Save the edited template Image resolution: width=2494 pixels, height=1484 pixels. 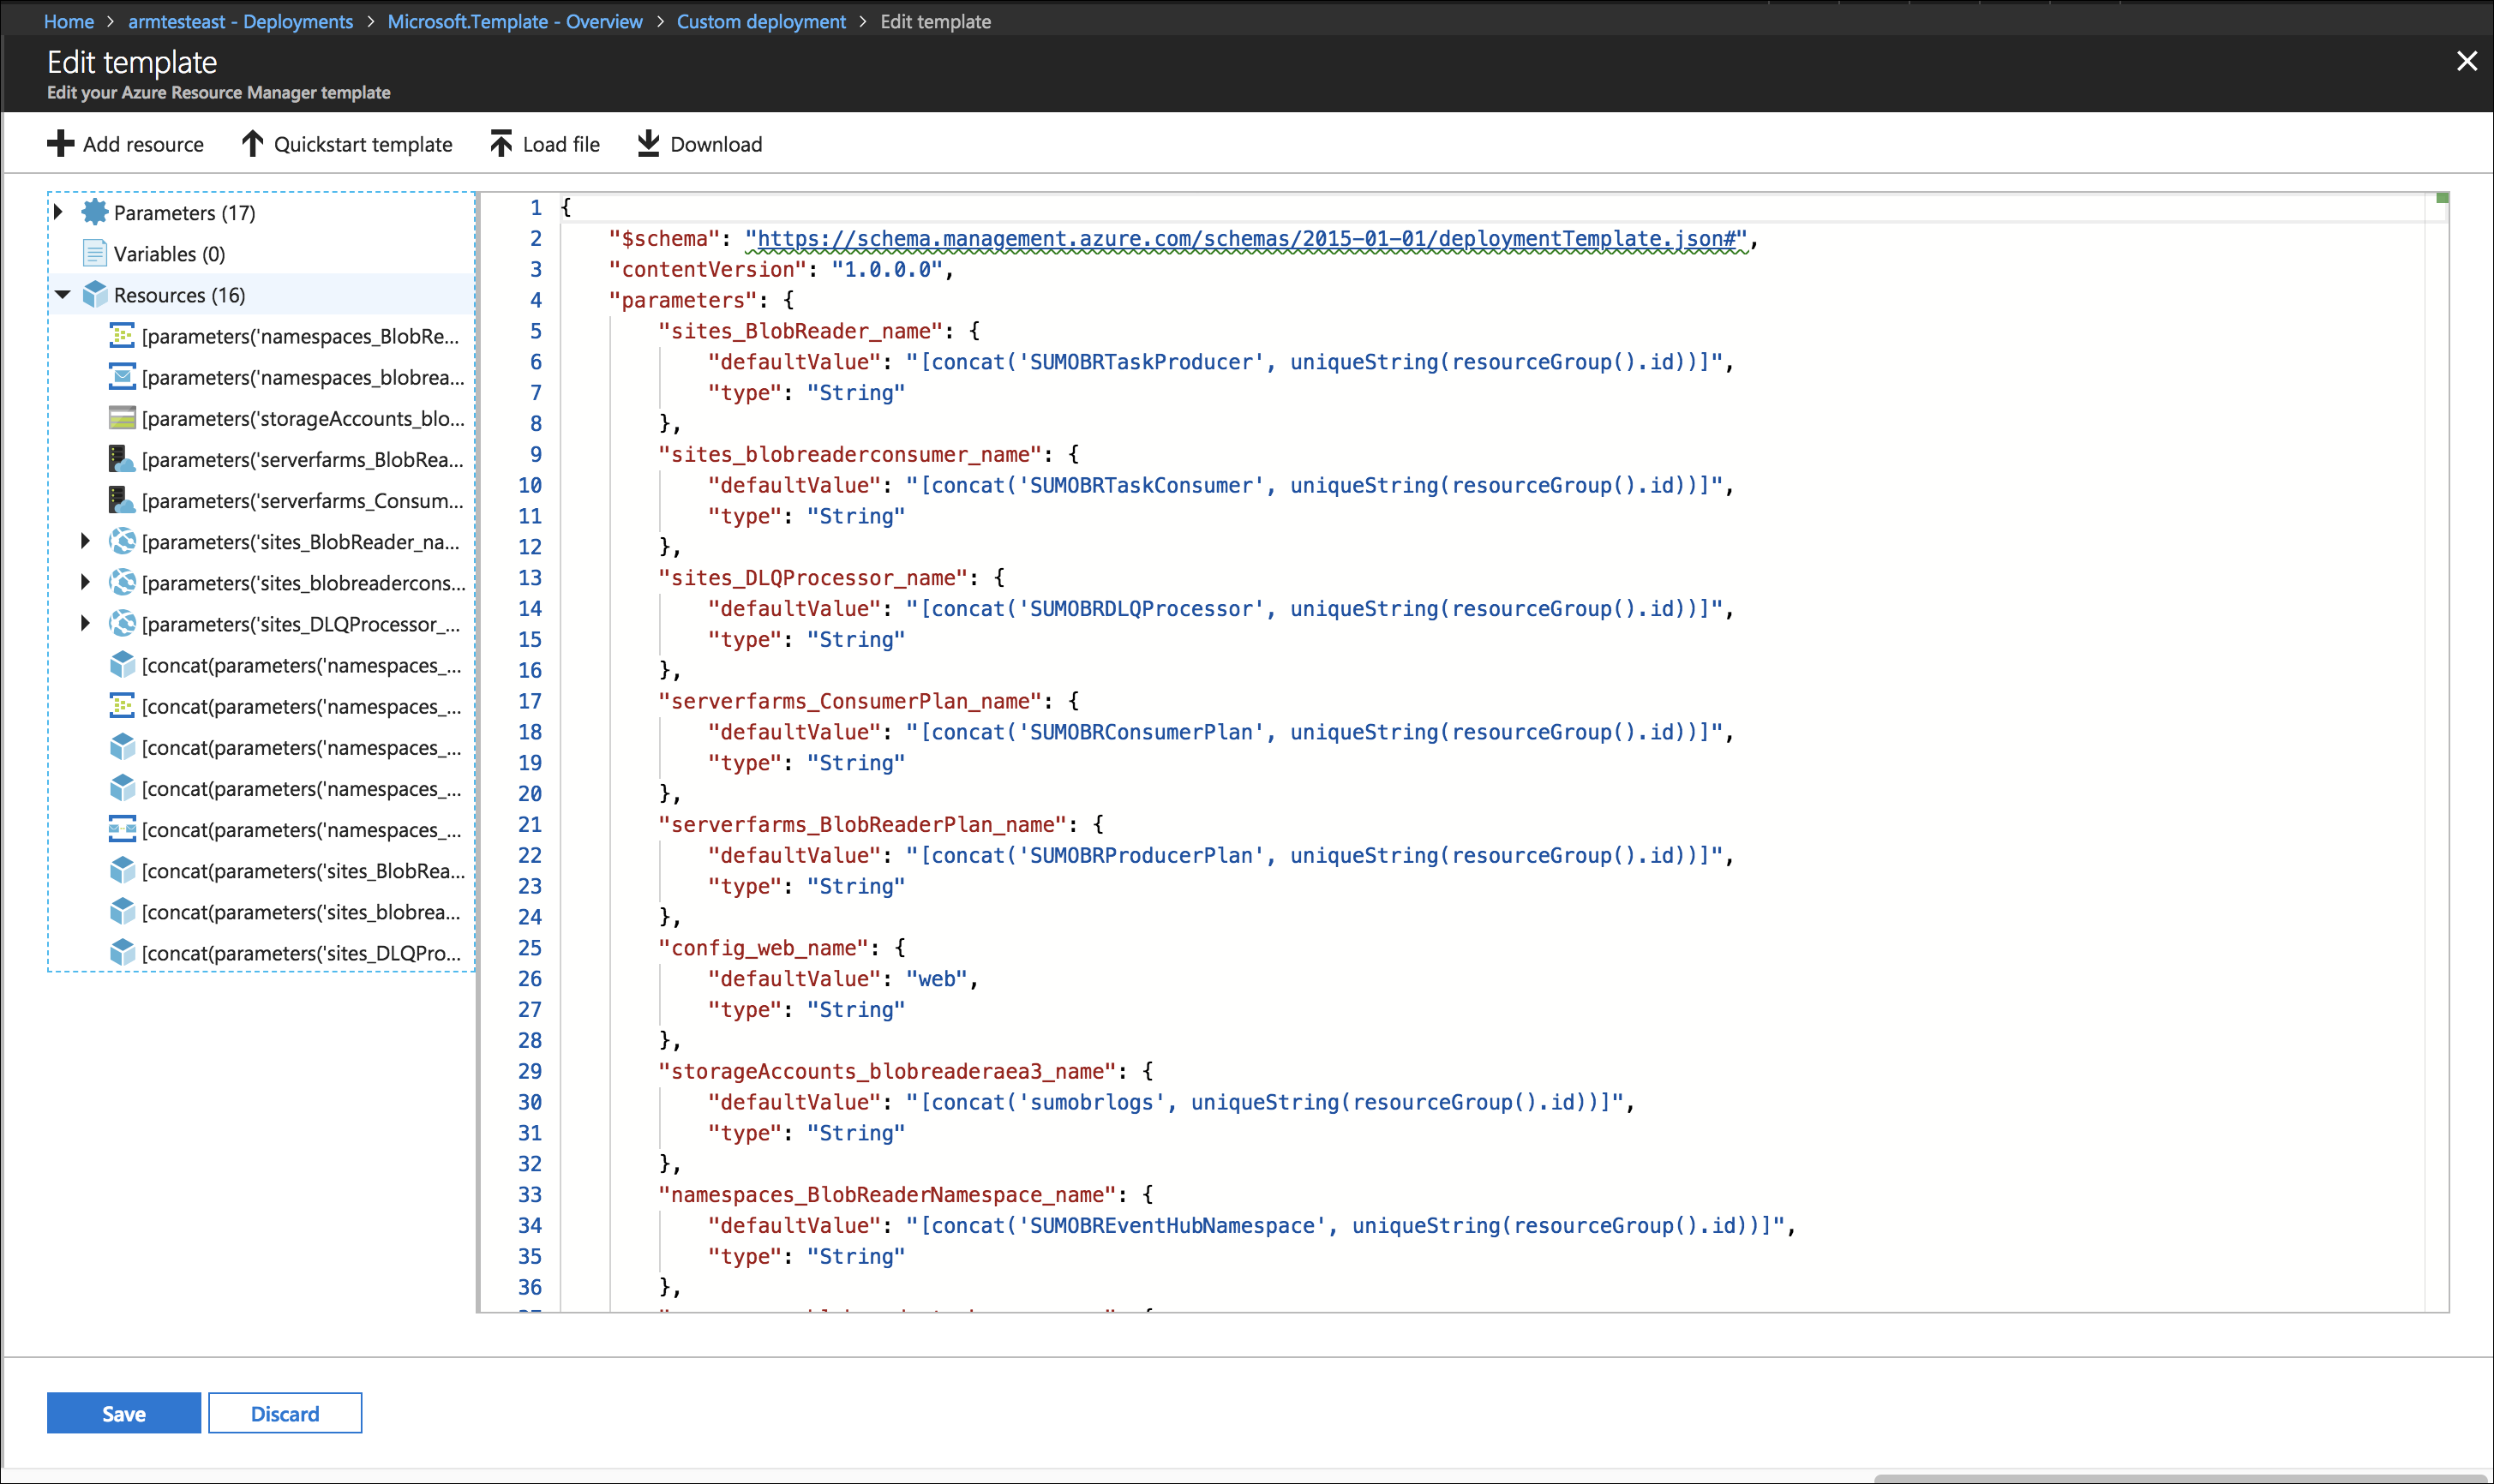click(x=124, y=1413)
